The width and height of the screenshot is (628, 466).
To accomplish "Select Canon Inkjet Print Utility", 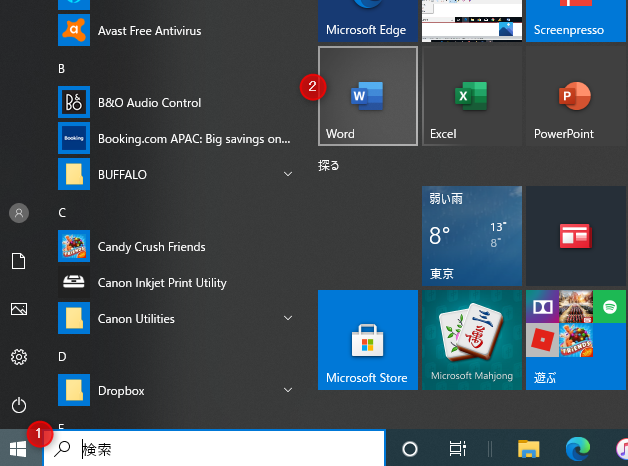I will click(x=161, y=283).
